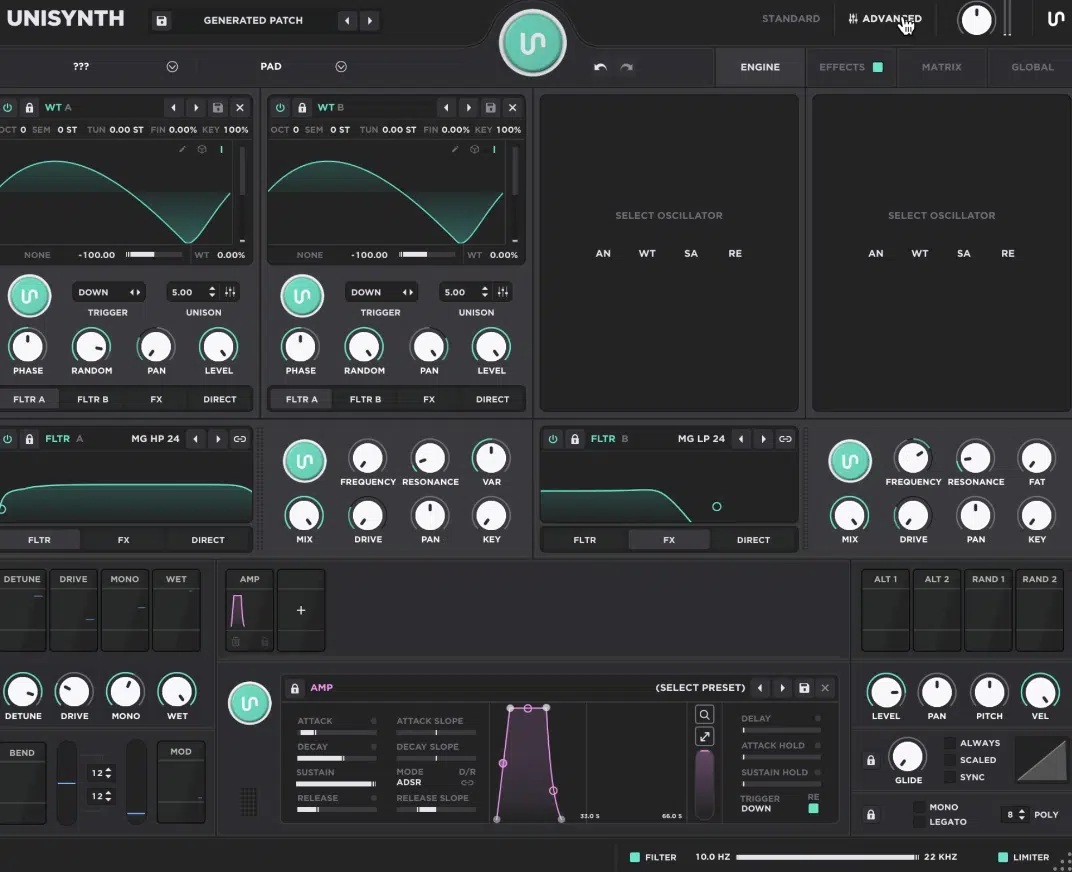Click the lock icon next to GLIDE knob
1072x872 pixels.
click(x=870, y=760)
